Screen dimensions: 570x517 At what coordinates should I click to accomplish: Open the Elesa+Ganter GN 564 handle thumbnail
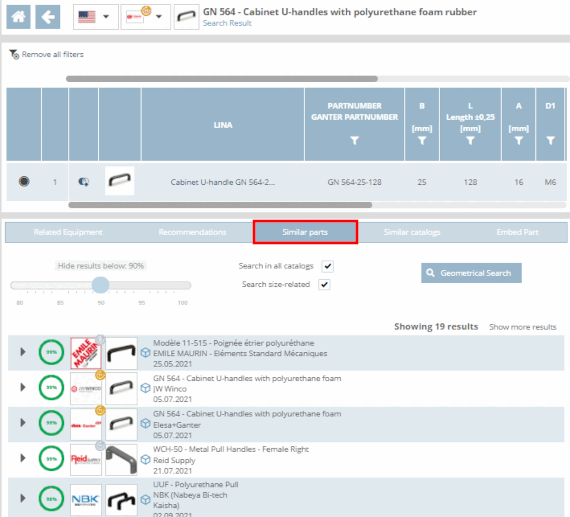(121, 424)
